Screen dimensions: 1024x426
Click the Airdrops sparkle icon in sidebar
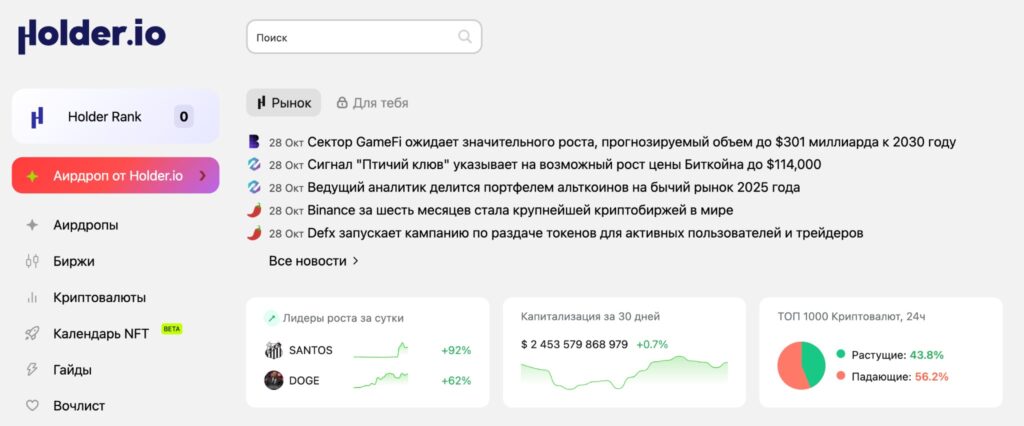[x=32, y=225]
